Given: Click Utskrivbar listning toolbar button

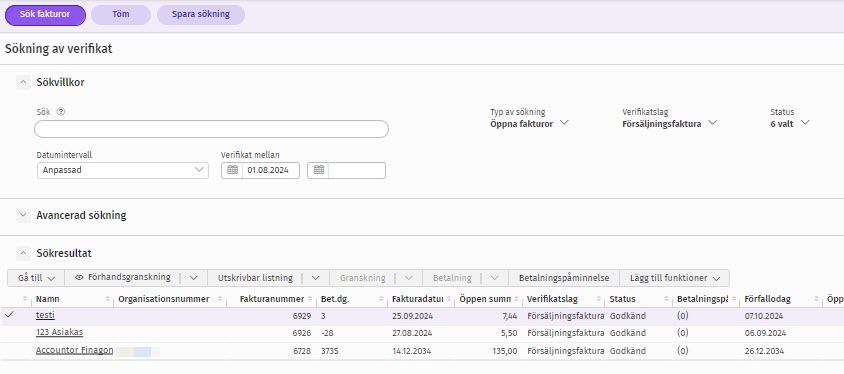Looking at the screenshot, I should pos(255,278).
